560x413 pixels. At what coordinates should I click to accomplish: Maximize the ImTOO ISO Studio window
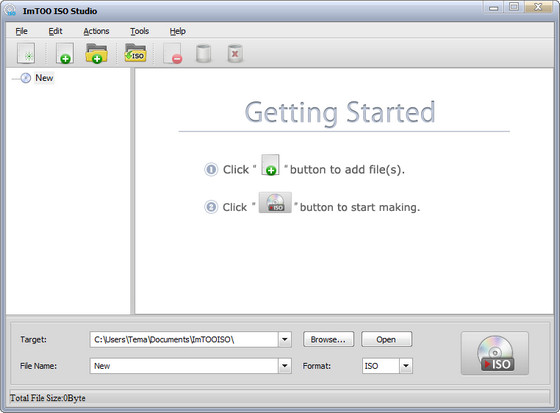tap(514, 7)
